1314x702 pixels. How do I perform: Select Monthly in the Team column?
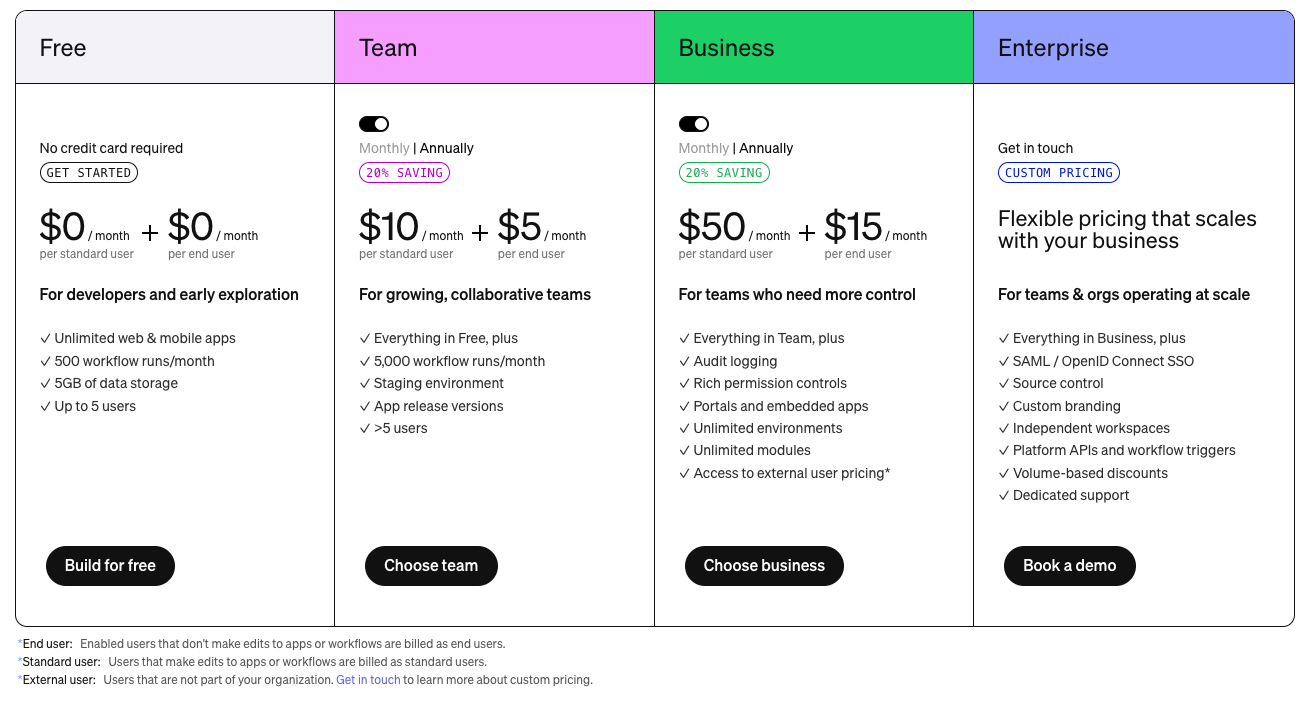[384, 148]
